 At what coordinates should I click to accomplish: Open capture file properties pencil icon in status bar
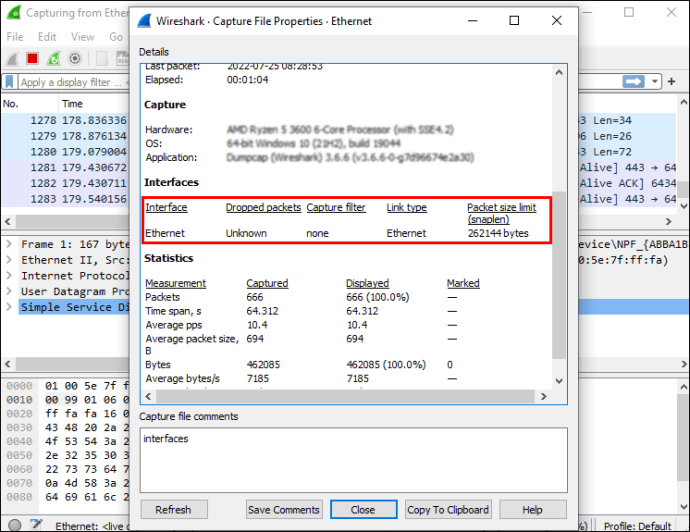pos(36,524)
